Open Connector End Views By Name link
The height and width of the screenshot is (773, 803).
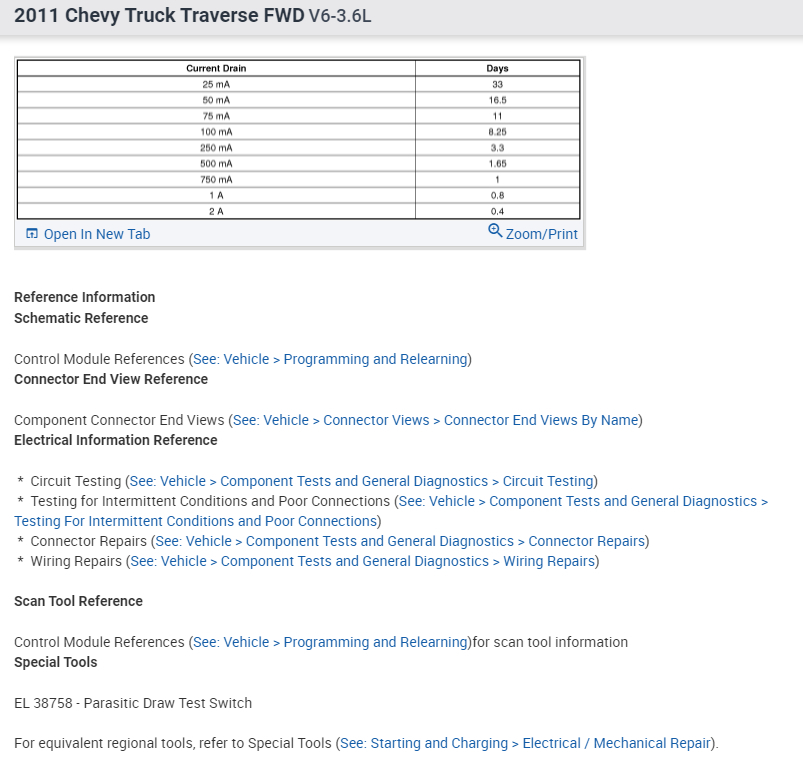coord(541,420)
